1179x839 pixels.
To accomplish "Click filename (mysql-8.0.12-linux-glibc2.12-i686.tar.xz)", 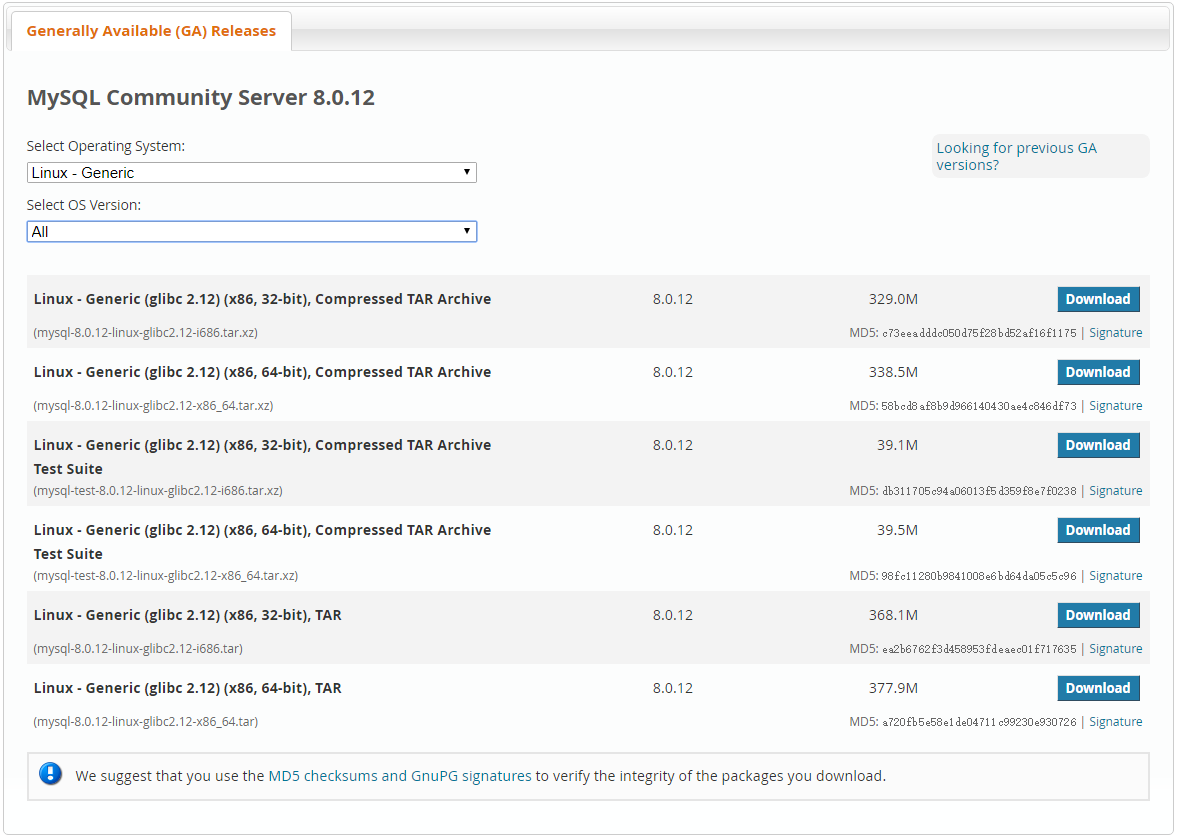I will point(146,332).
